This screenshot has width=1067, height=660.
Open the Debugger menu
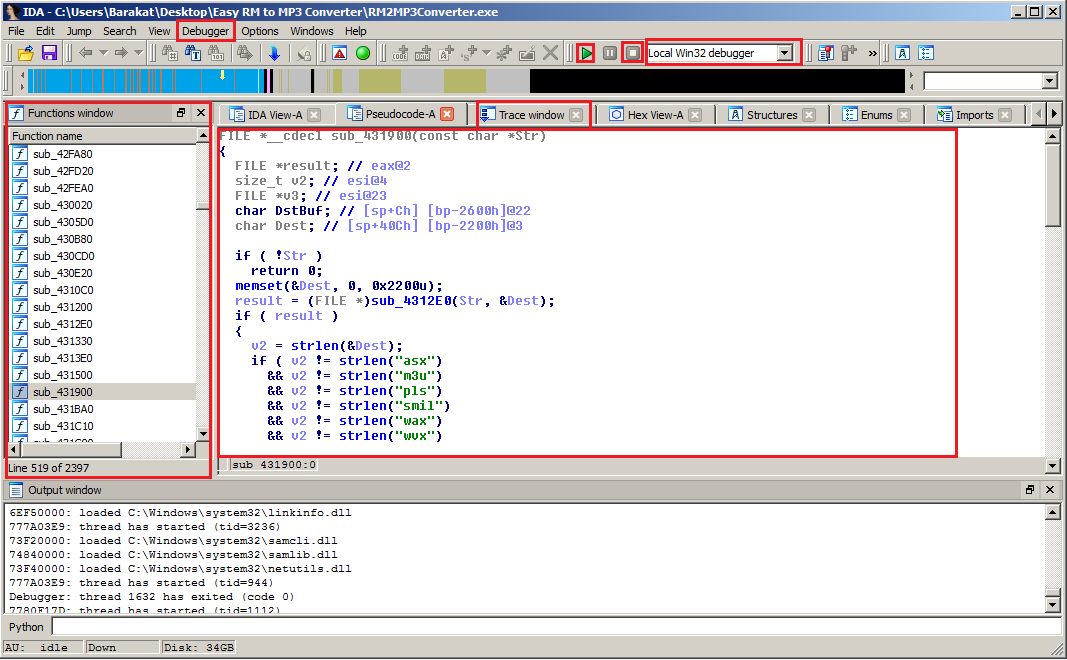206,31
